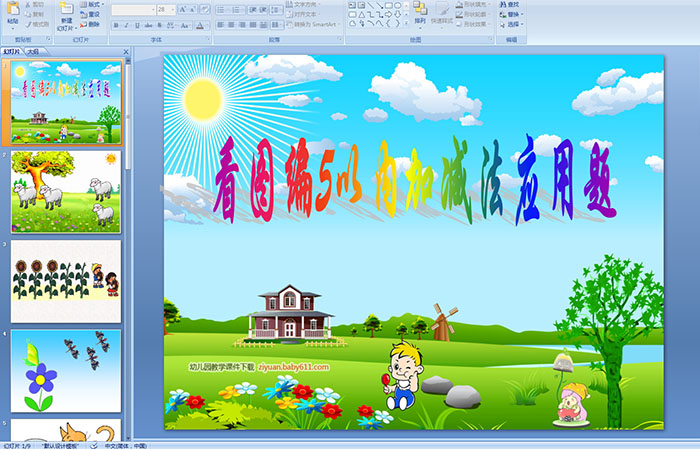The height and width of the screenshot is (449, 700).
Task: Select slide 2 thumbnail with sheep
Action: (x=66, y=191)
